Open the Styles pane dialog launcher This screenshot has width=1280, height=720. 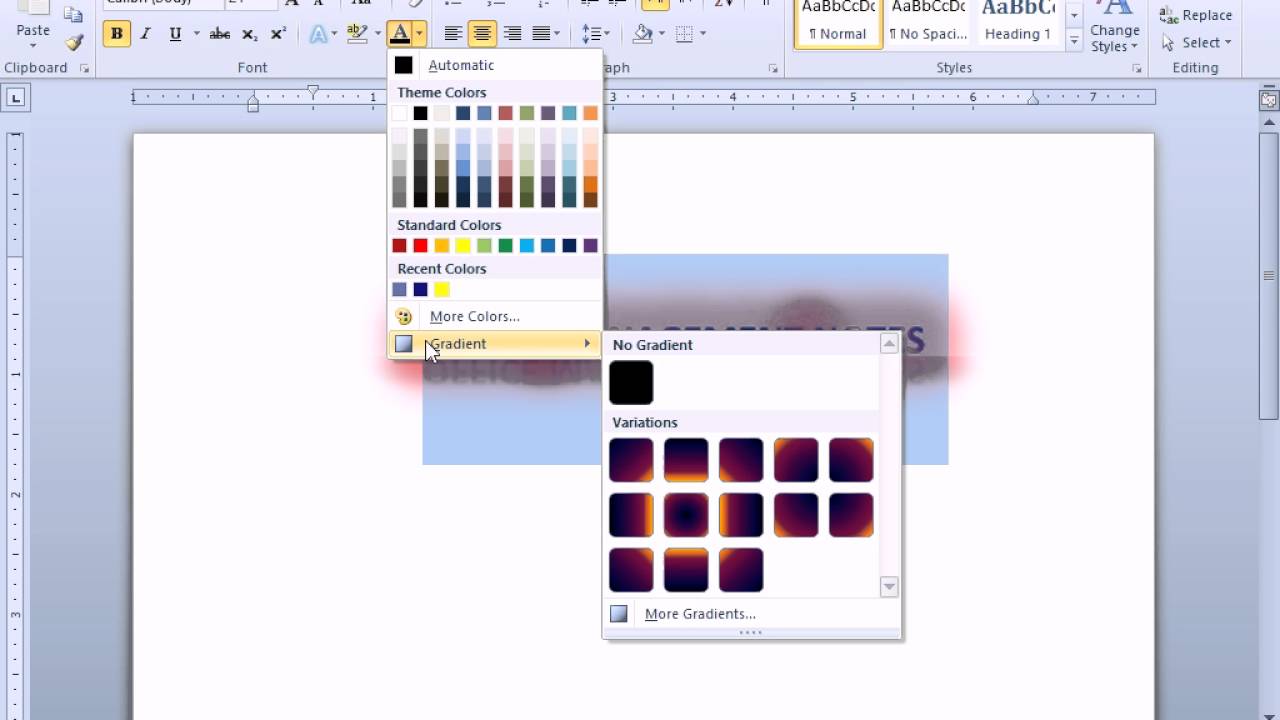tap(1137, 68)
